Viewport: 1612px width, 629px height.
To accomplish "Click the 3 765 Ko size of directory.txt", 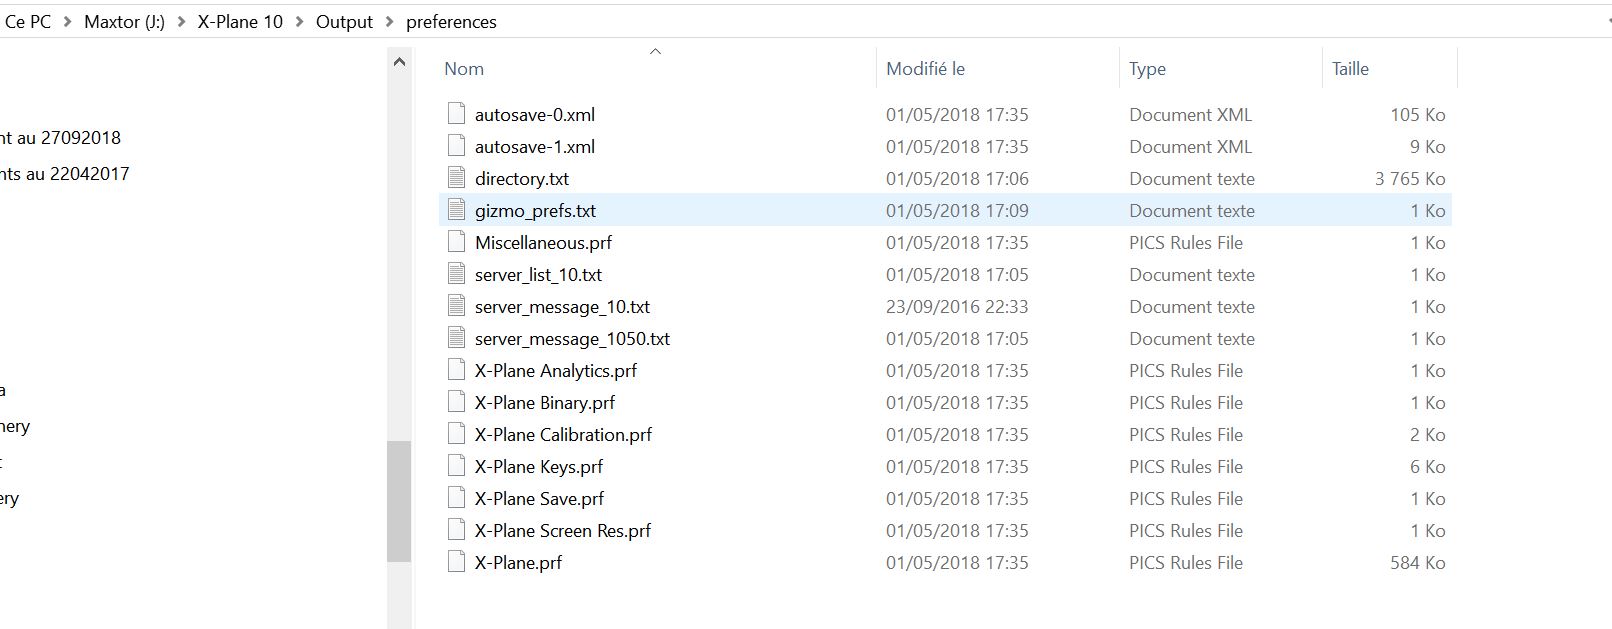I will [1410, 179].
